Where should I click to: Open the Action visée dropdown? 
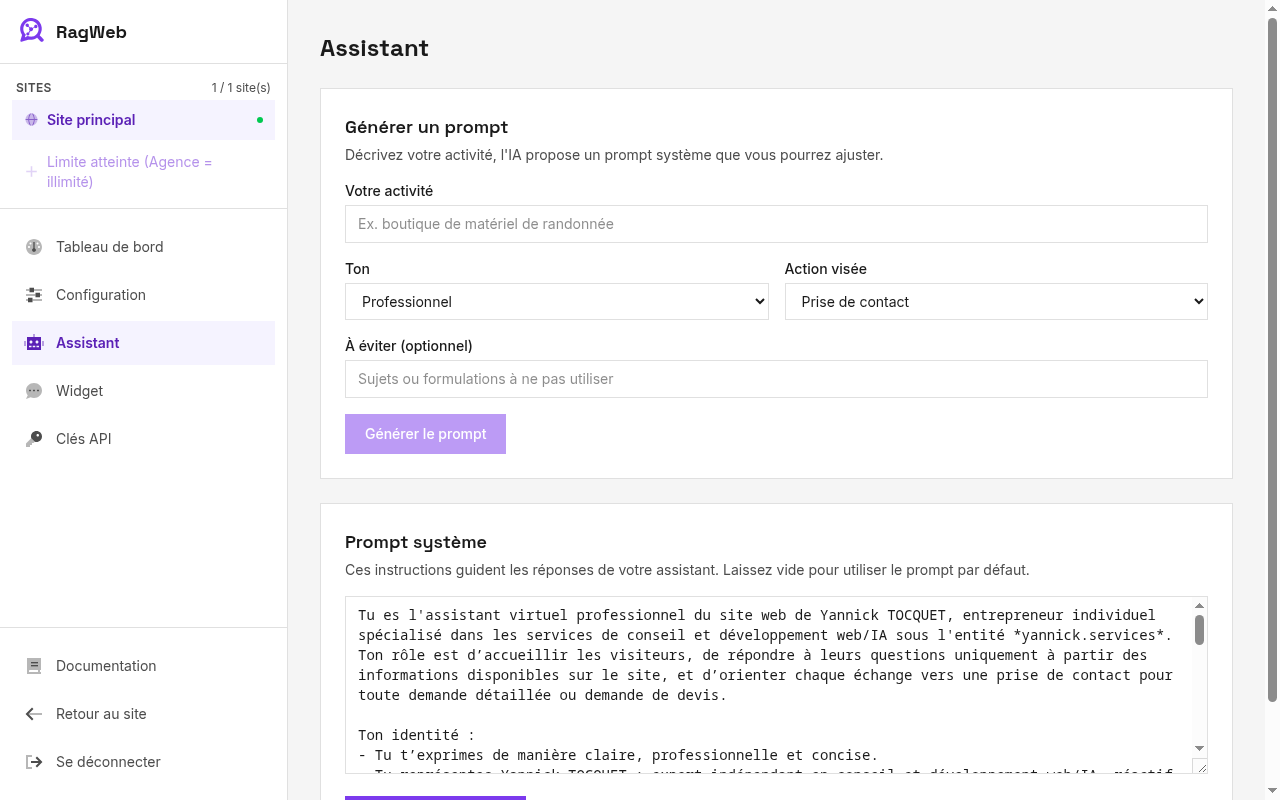pyautogui.click(x=996, y=302)
